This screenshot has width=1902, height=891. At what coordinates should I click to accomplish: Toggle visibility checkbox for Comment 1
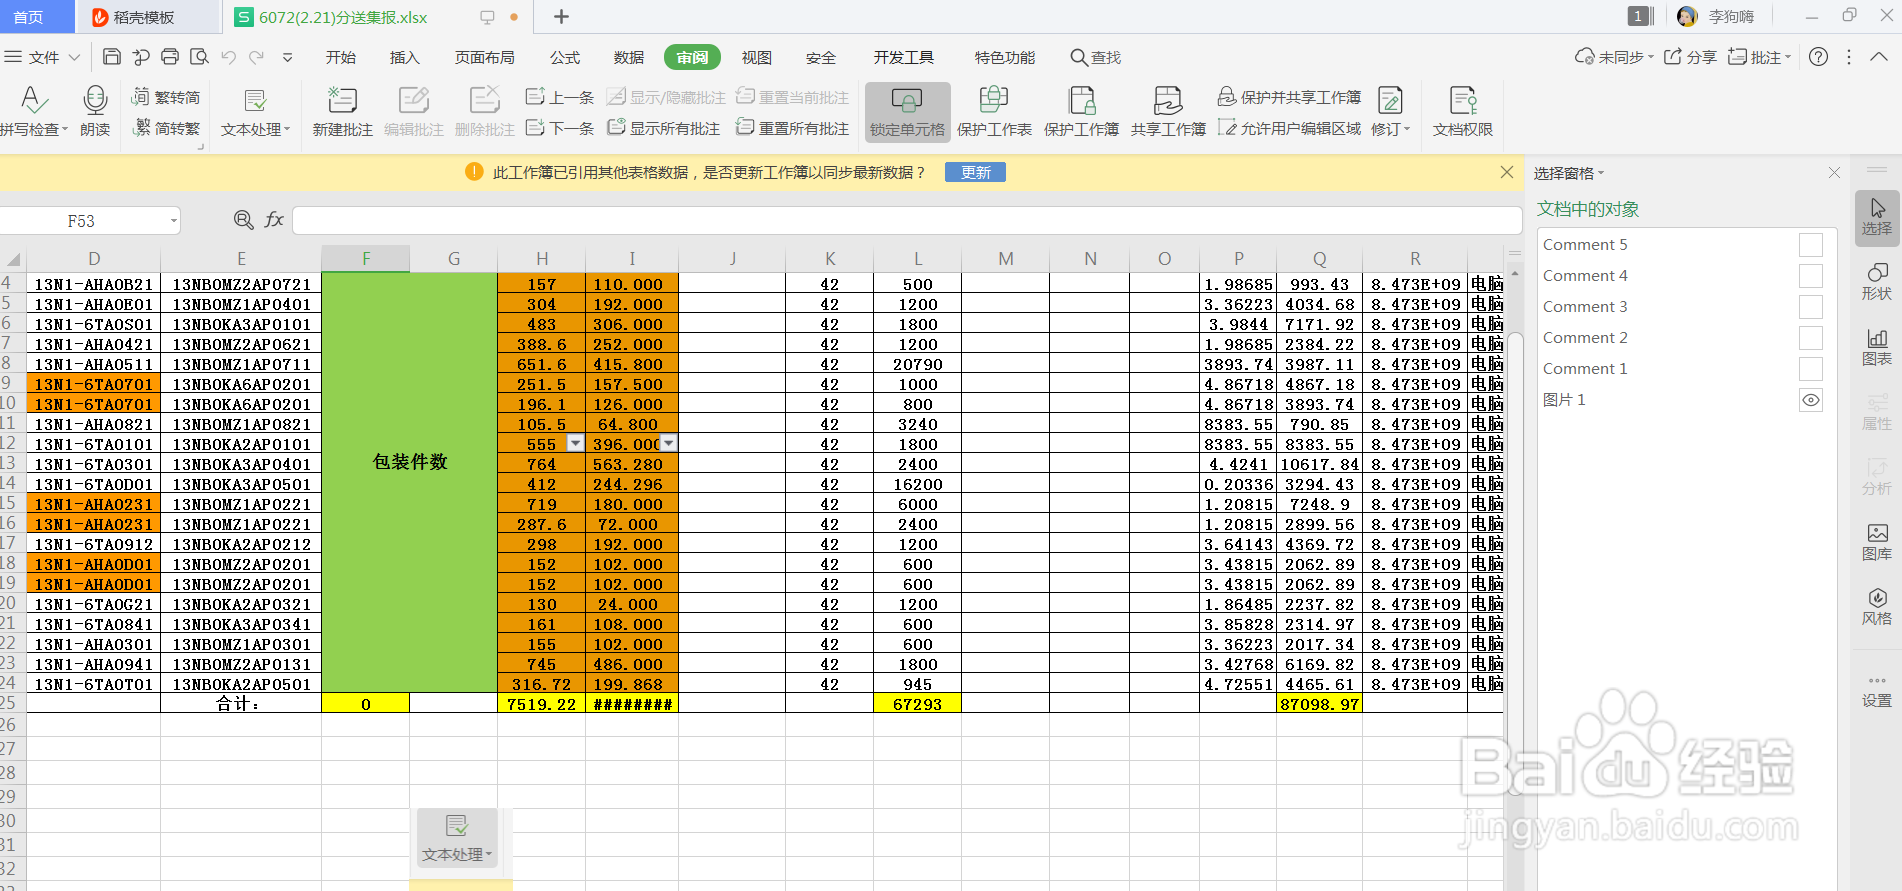click(x=1811, y=369)
